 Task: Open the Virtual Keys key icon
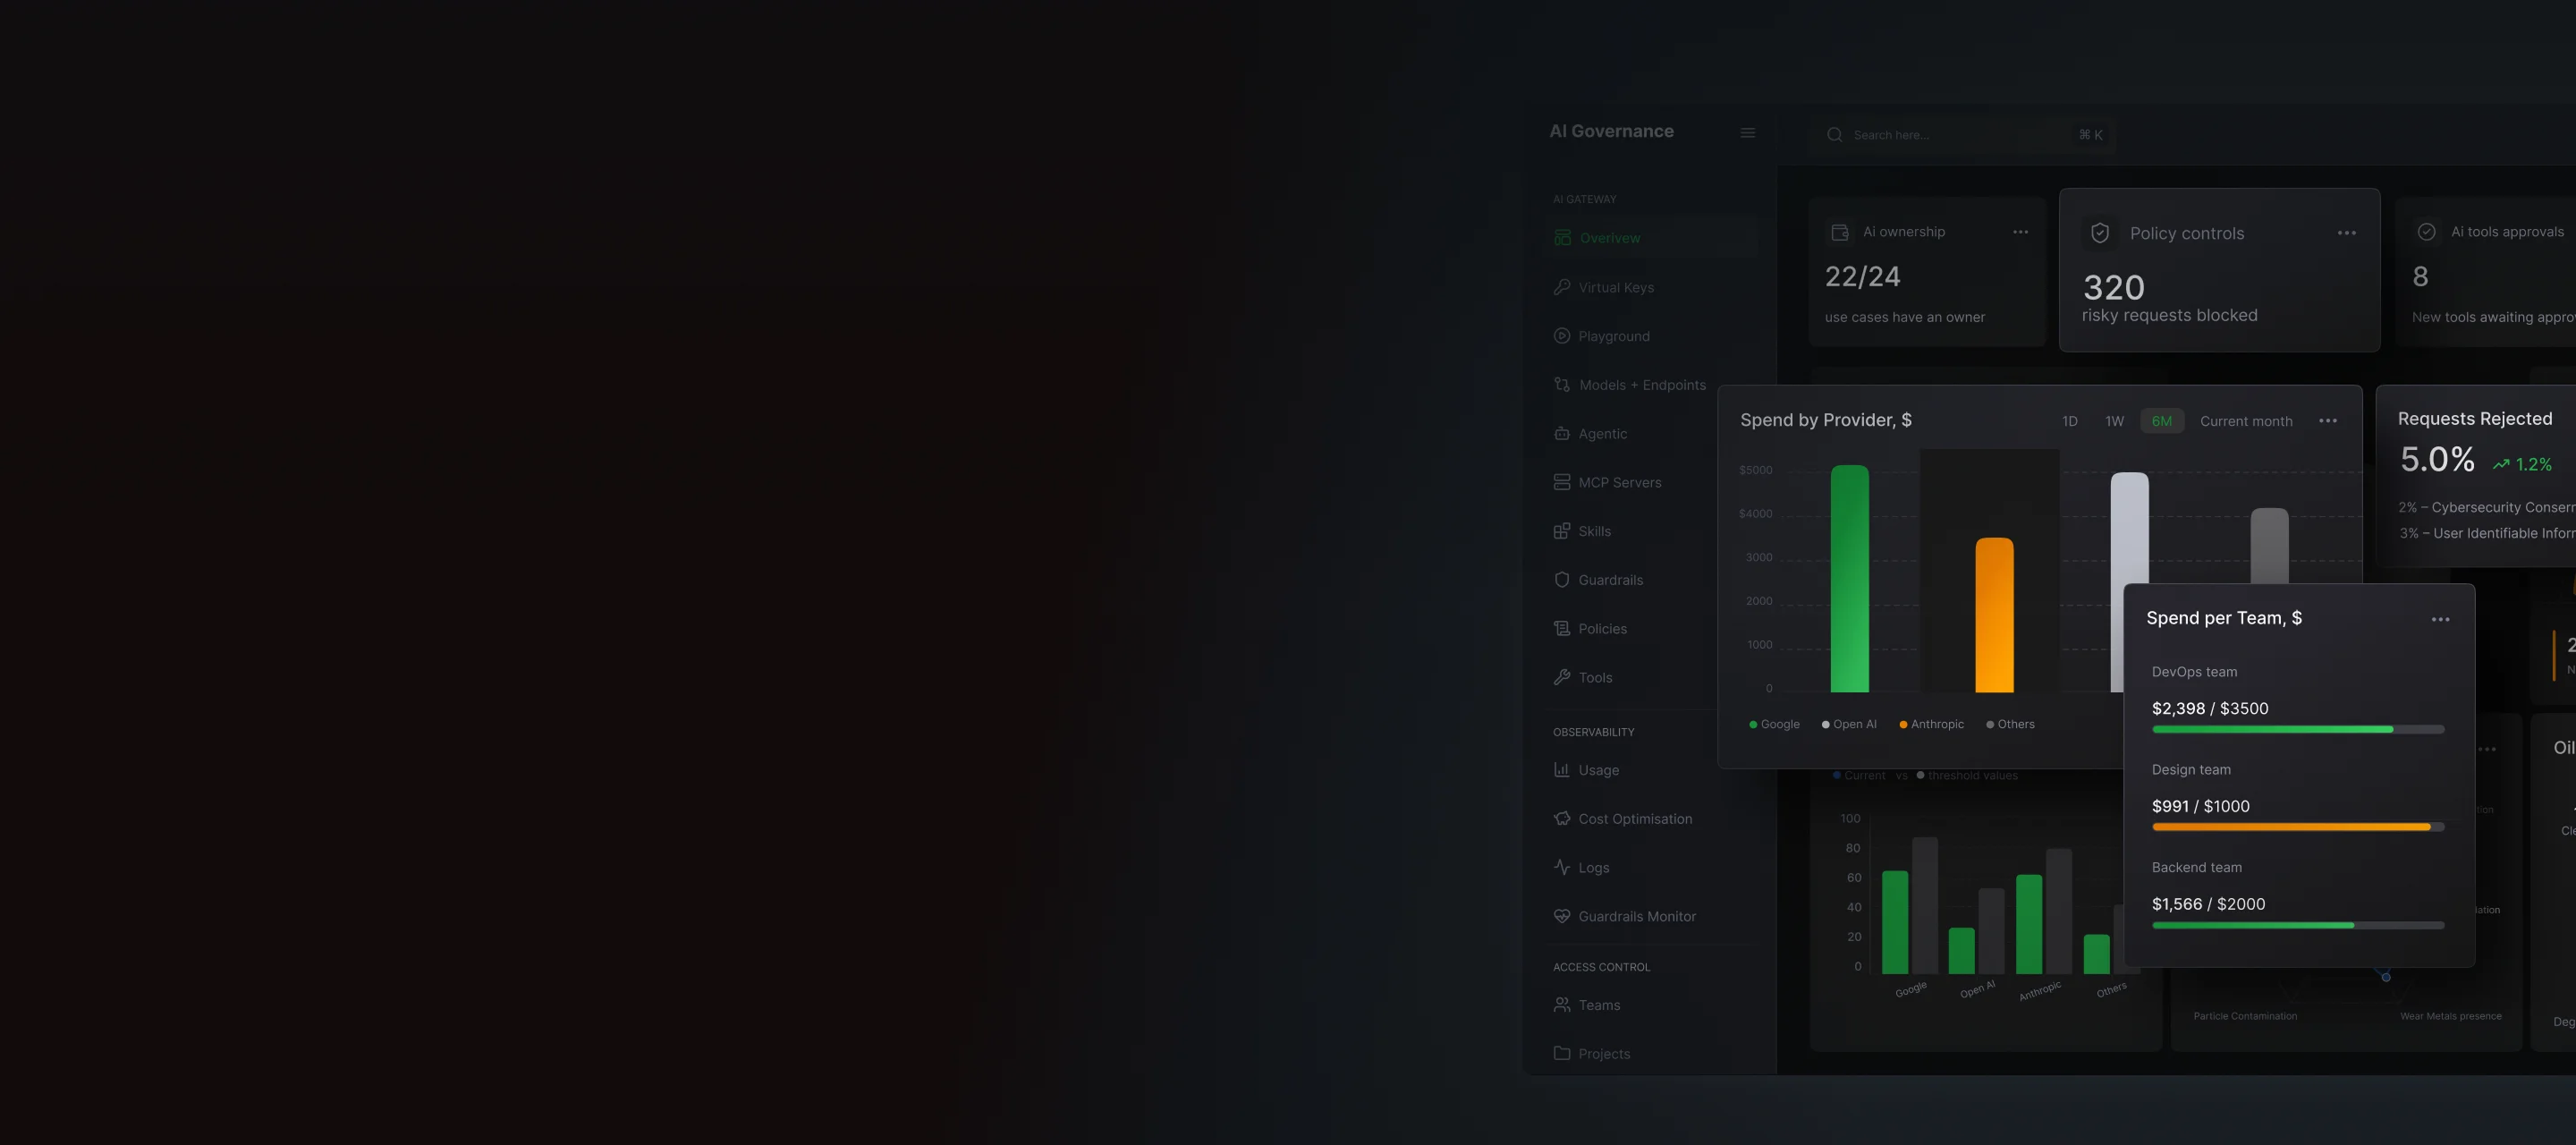tap(1561, 287)
